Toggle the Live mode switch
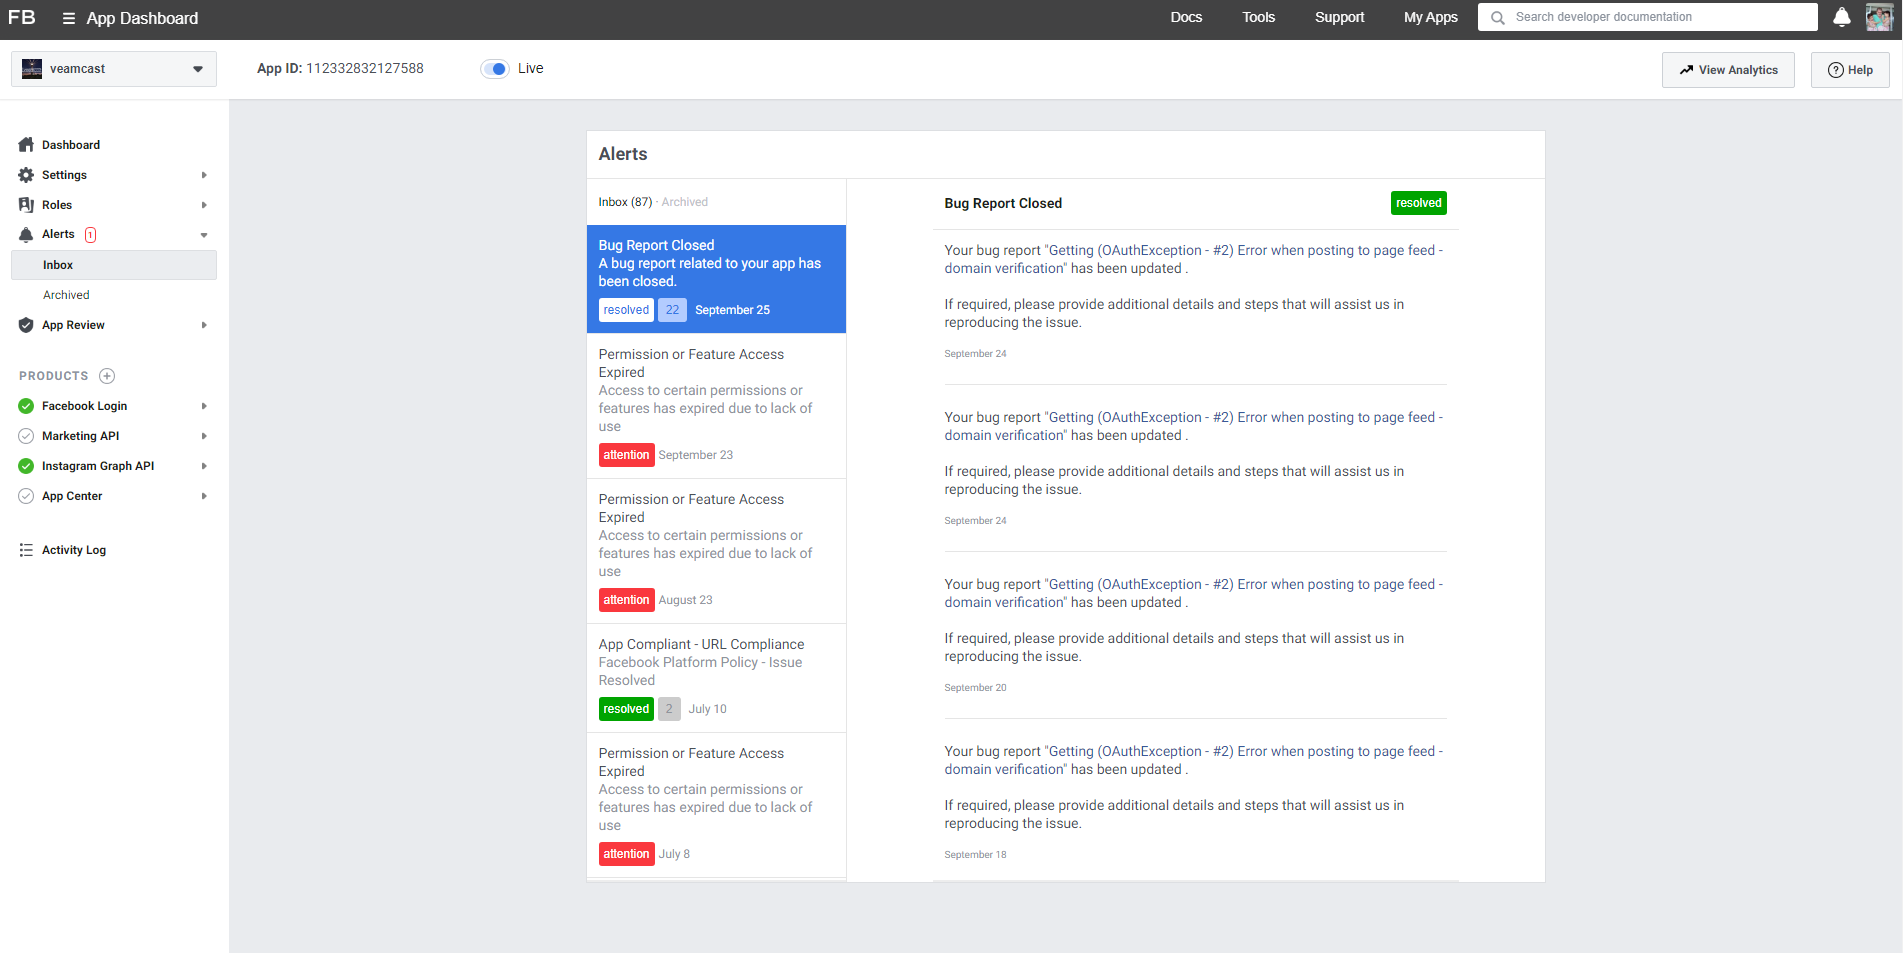1903x953 pixels. pyautogui.click(x=495, y=69)
